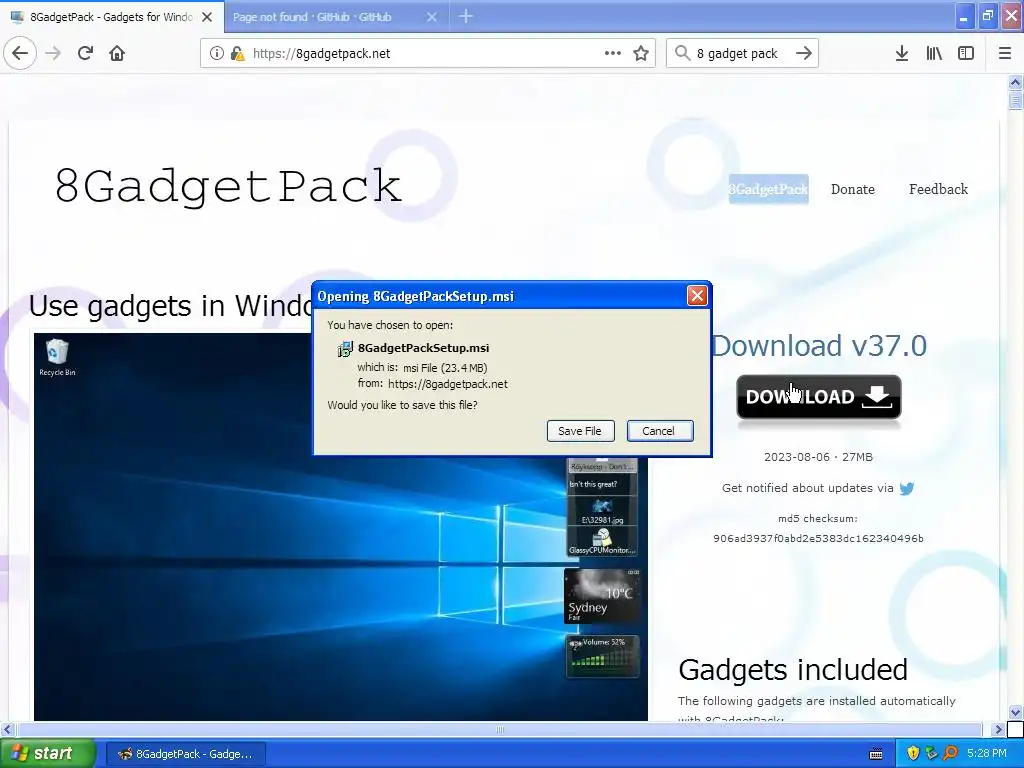This screenshot has height=768, width=1024.
Task: Click the padlock warning icon in address bar
Action: (237, 54)
